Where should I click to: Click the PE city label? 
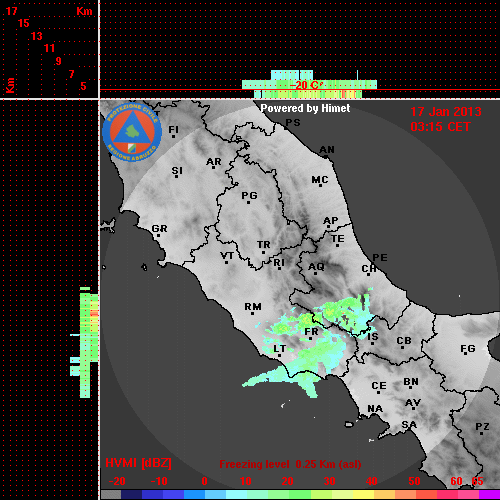380,258
